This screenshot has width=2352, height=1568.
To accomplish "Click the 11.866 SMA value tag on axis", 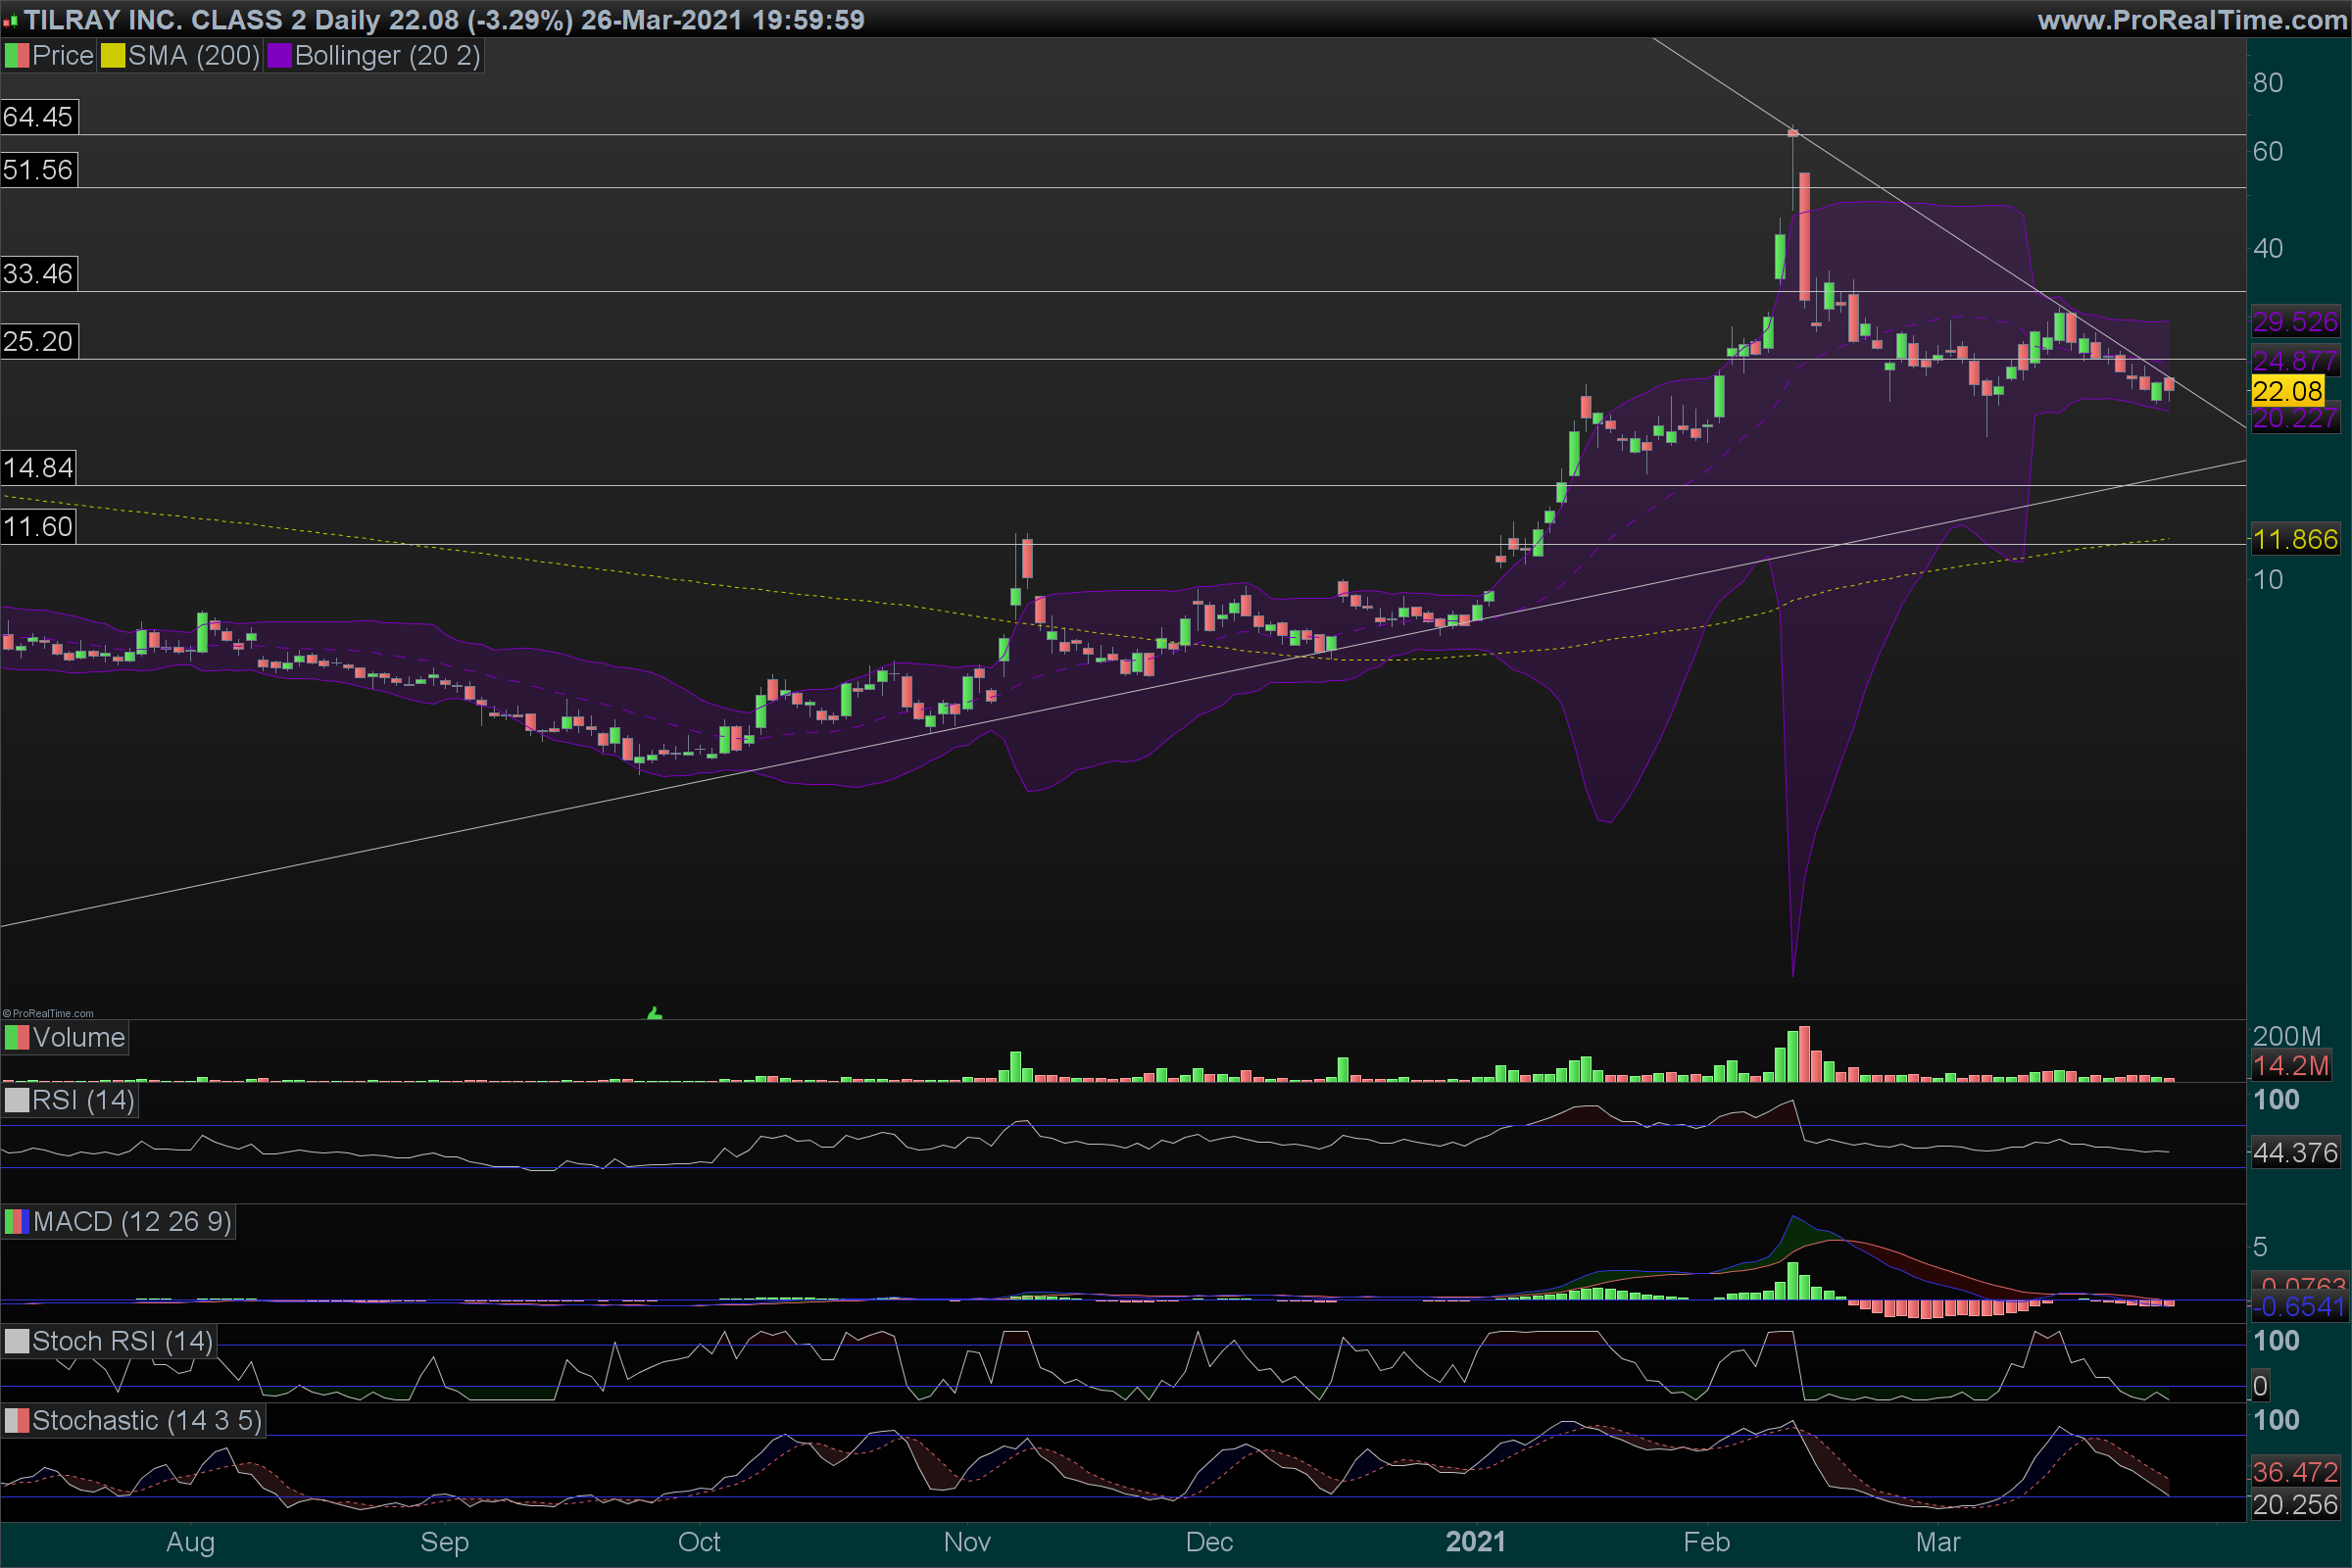I will point(2294,540).
